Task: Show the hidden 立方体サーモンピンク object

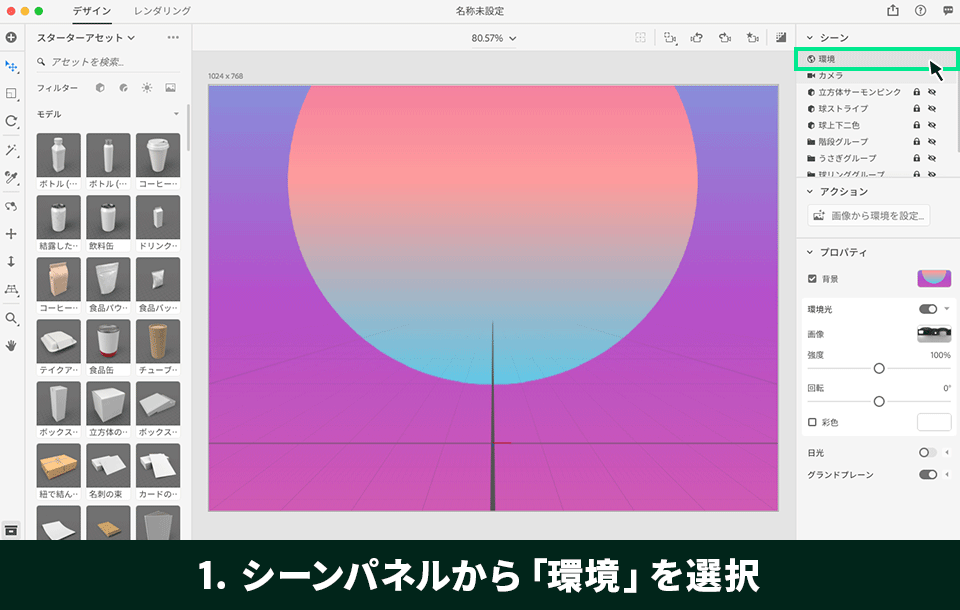Action: click(x=932, y=92)
